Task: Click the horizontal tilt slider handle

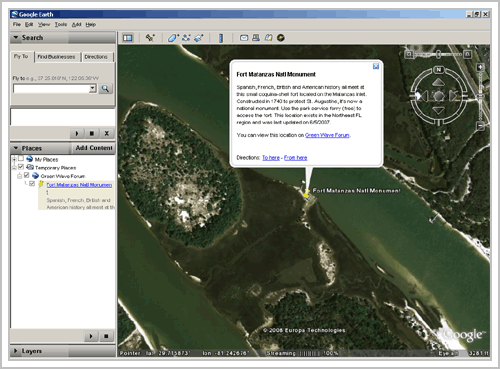Action: tap(439, 54)
